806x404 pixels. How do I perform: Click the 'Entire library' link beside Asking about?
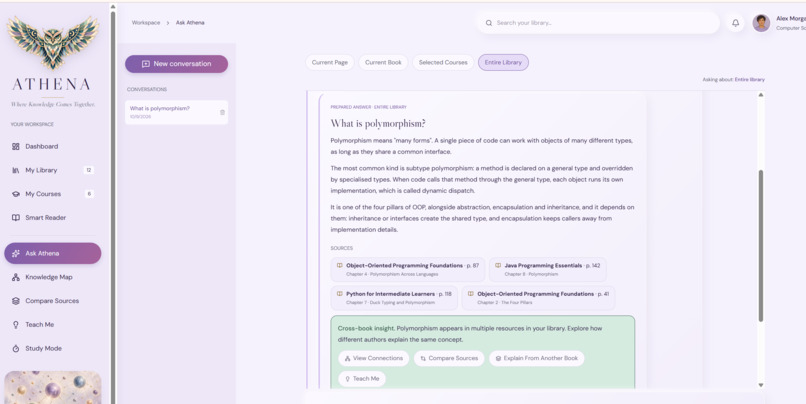pyautogui.click(x=749, y=80)
